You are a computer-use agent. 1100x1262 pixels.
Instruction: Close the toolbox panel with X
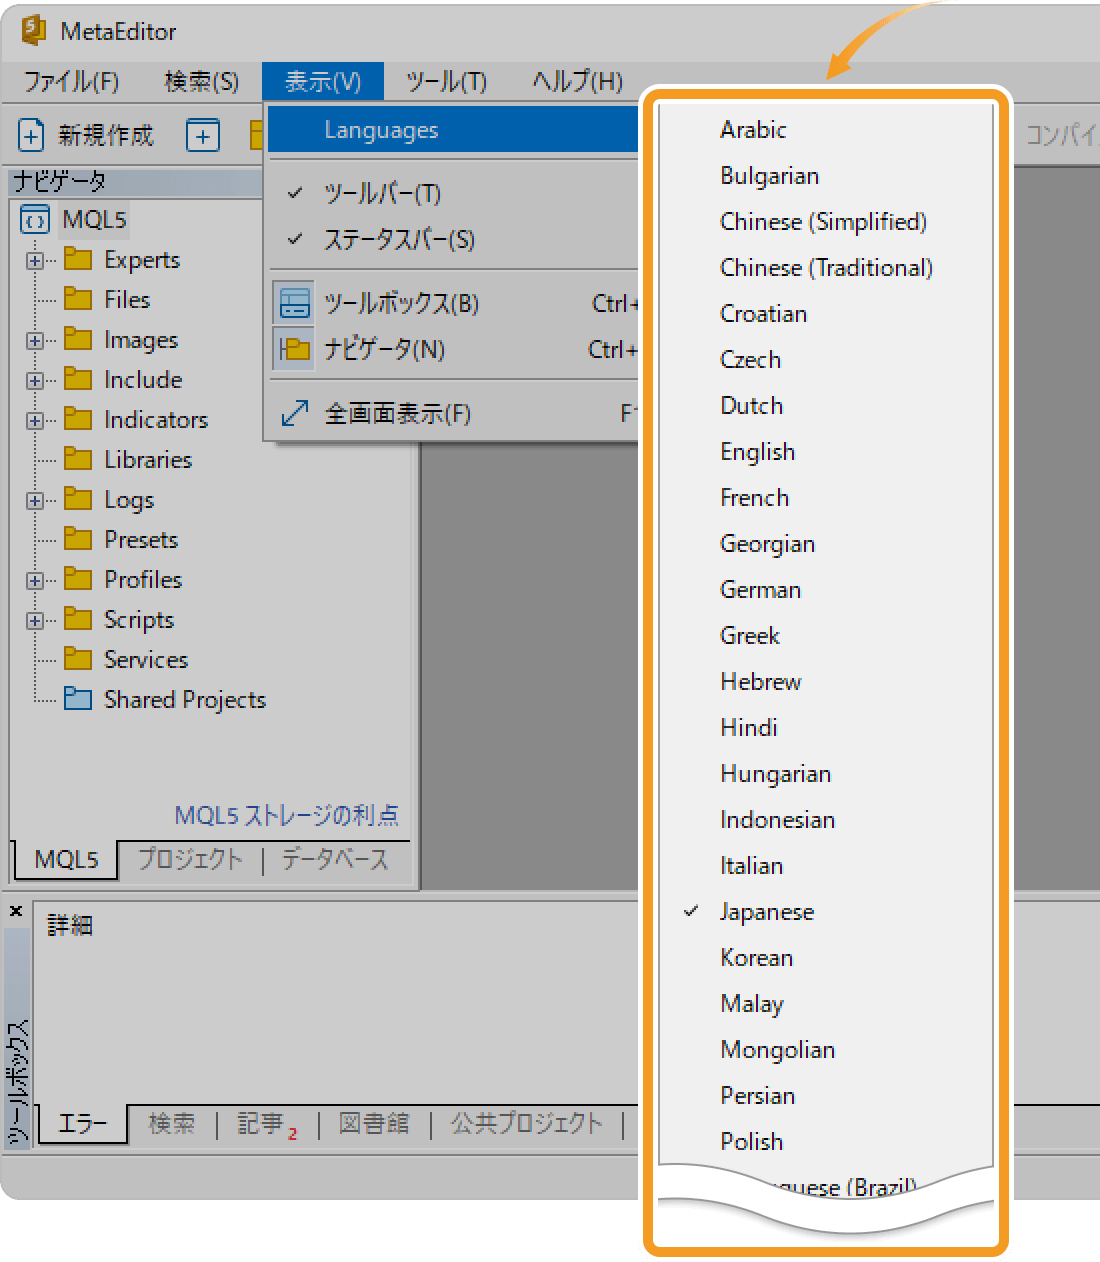point(16,911)
